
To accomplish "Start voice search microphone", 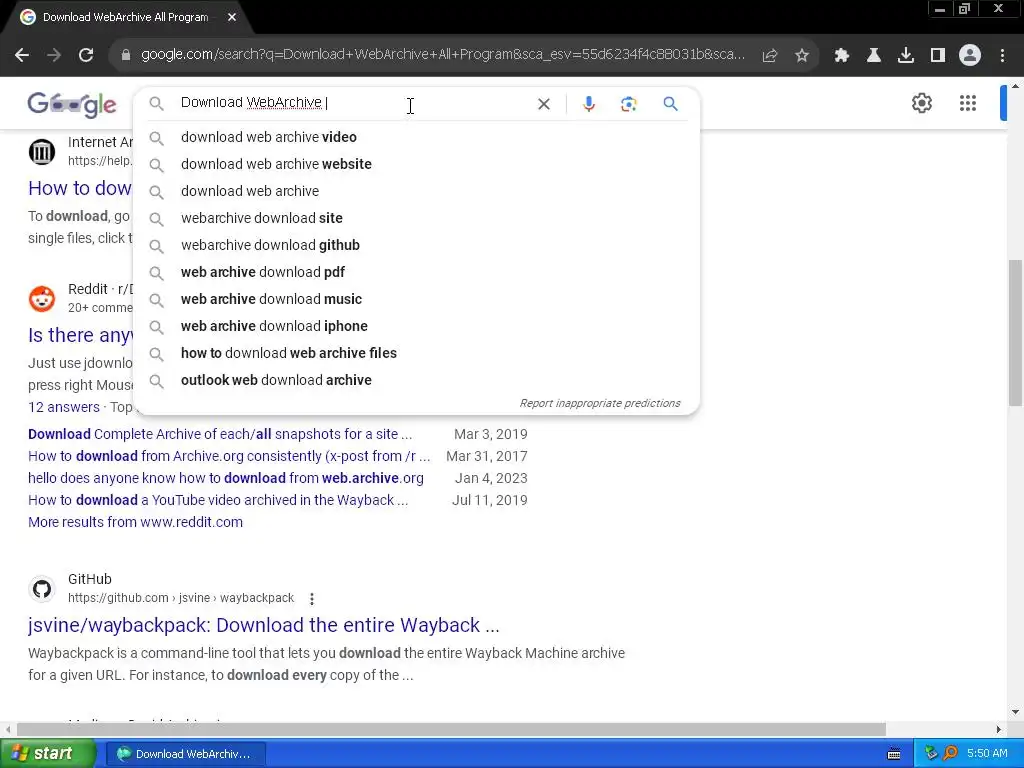I will pyautogui.click(x=588, y=104).
